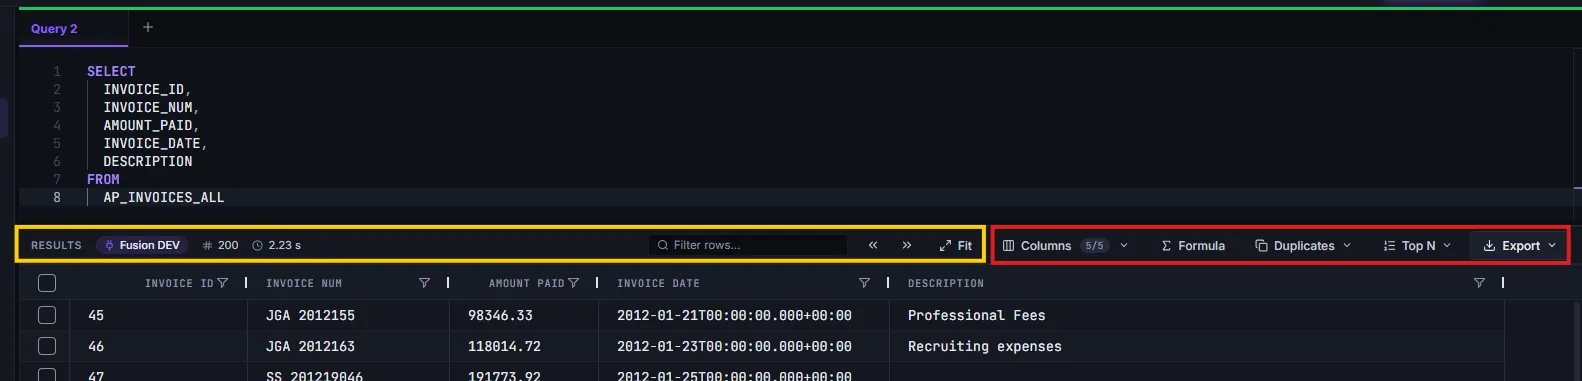This screenshot has width=1582, height=381.
Task: Open filter icon on INVOICE ID column
Action: pos(222,283)
